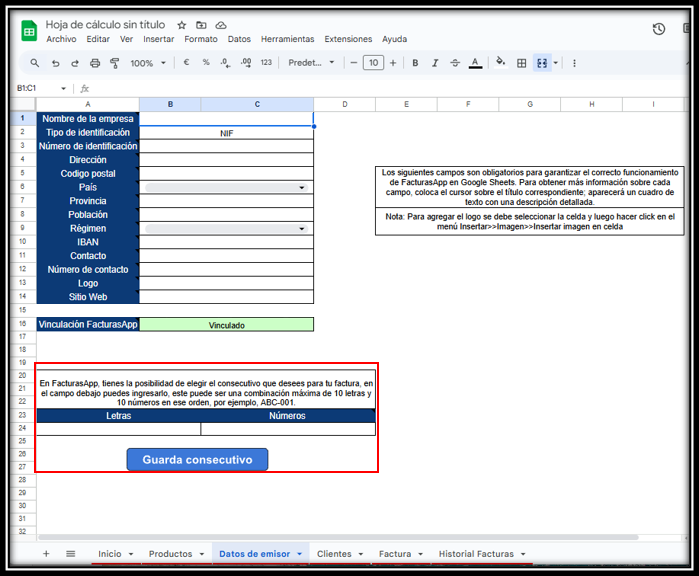Toggle strikethrough formatting
The image size is (699, 576).
pyautogui.click(x=454, y=63)
